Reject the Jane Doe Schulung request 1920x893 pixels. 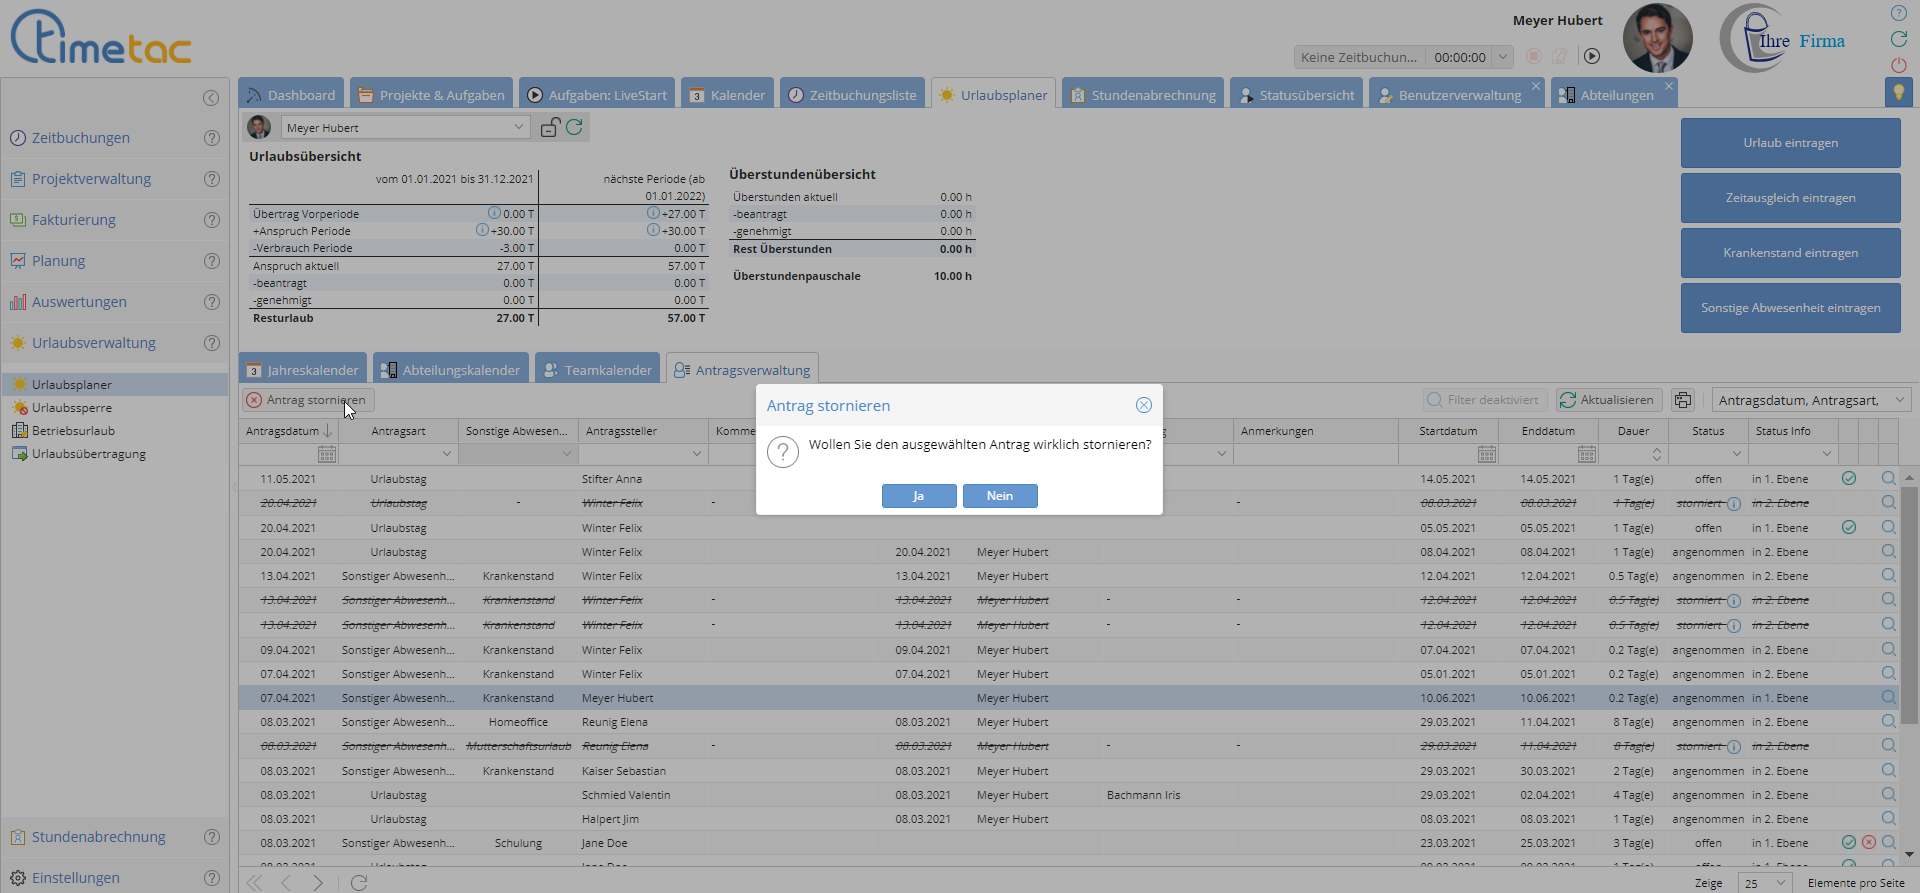point(1868,843)
